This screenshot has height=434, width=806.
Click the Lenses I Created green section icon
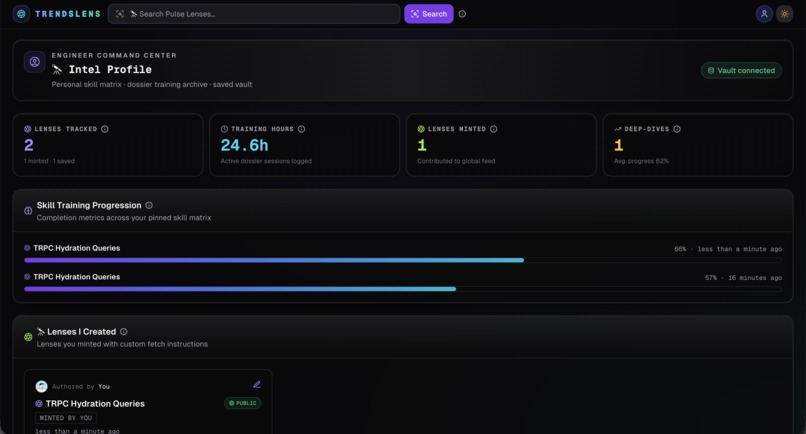pyautogui.click(x=28, y=337)
